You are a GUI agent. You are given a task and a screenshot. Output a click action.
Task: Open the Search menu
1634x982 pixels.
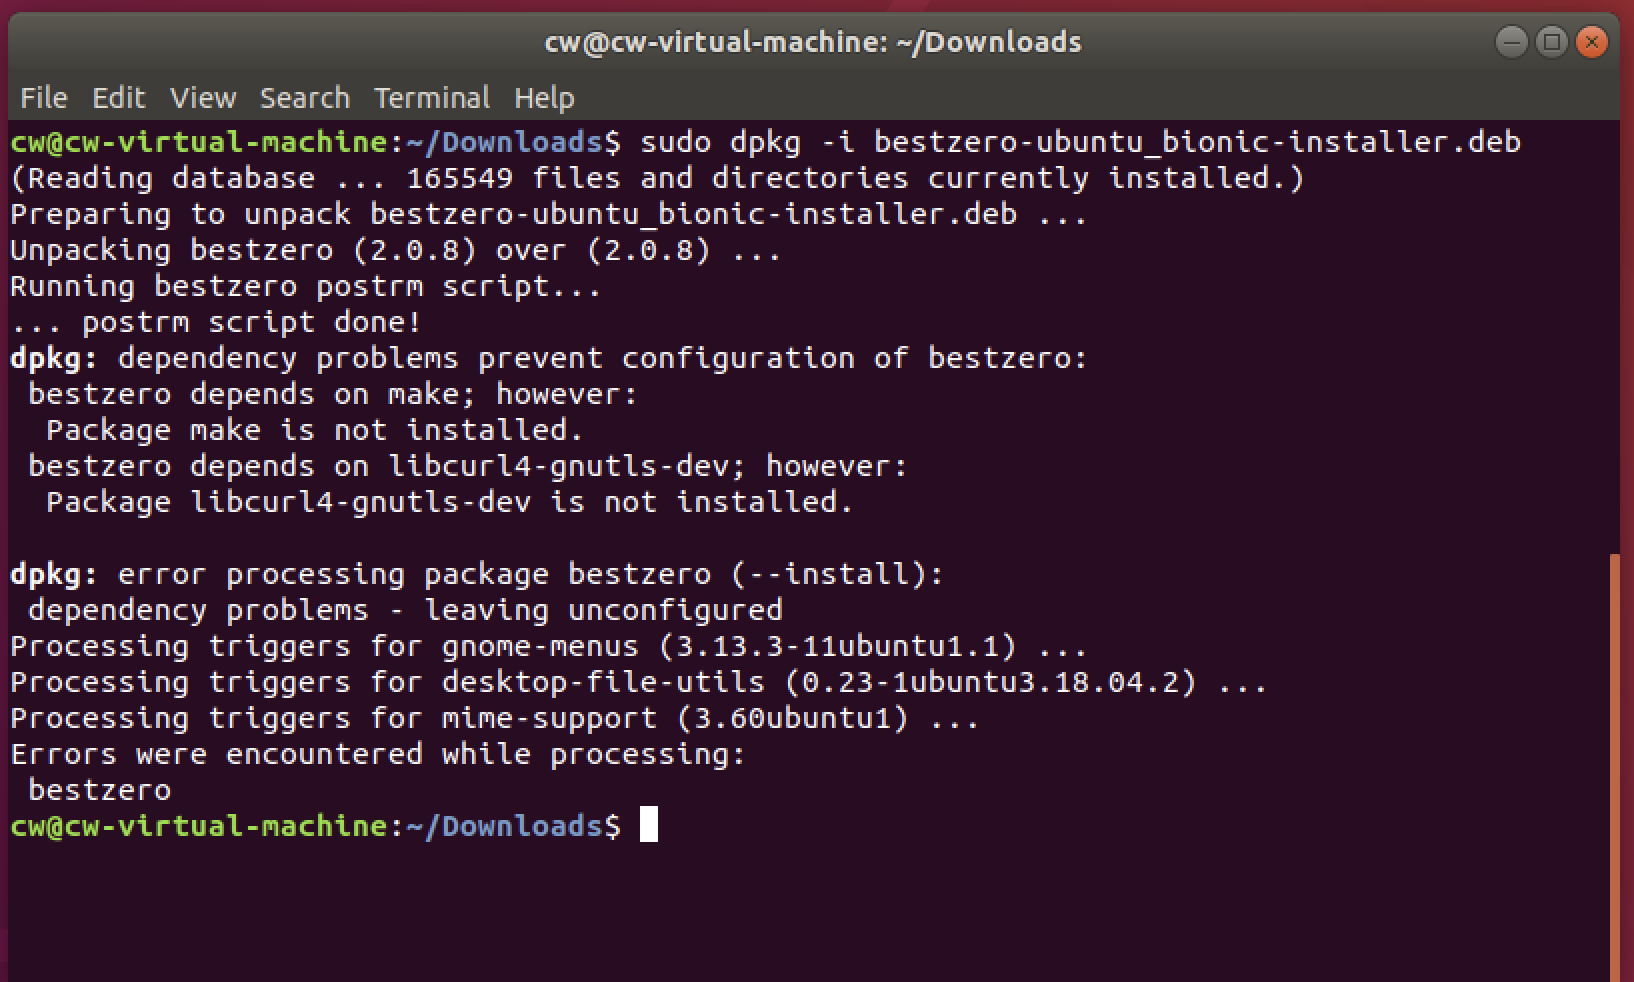(305, 98)
